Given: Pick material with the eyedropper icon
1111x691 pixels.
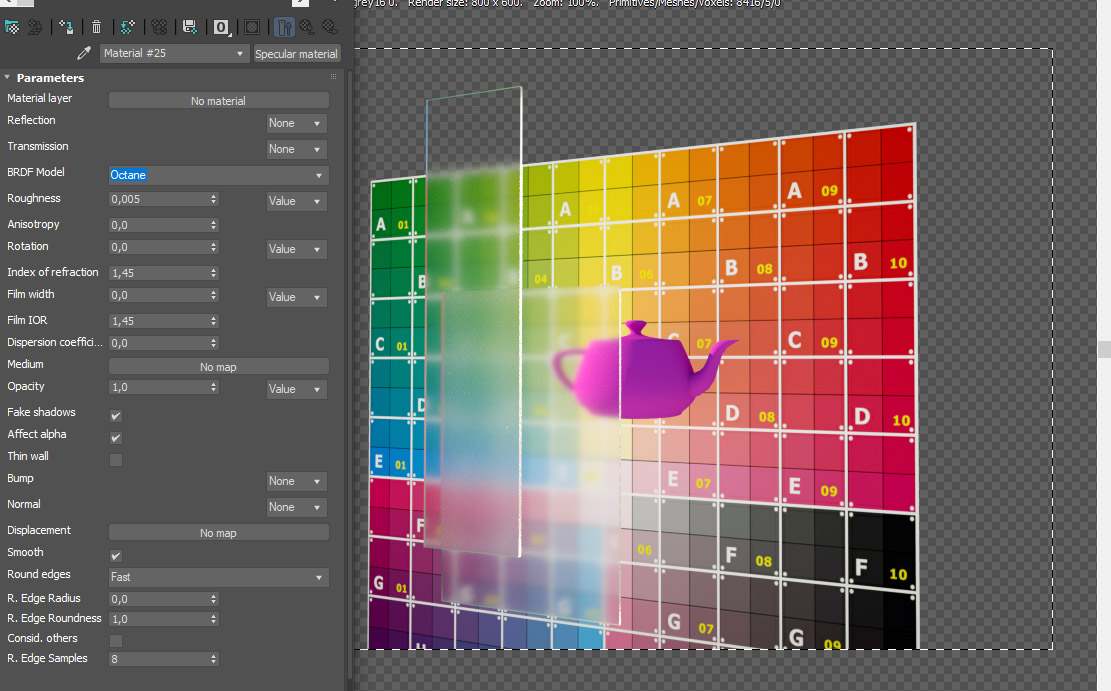Looking at the screenshot, I should click(x=84, y=53).
